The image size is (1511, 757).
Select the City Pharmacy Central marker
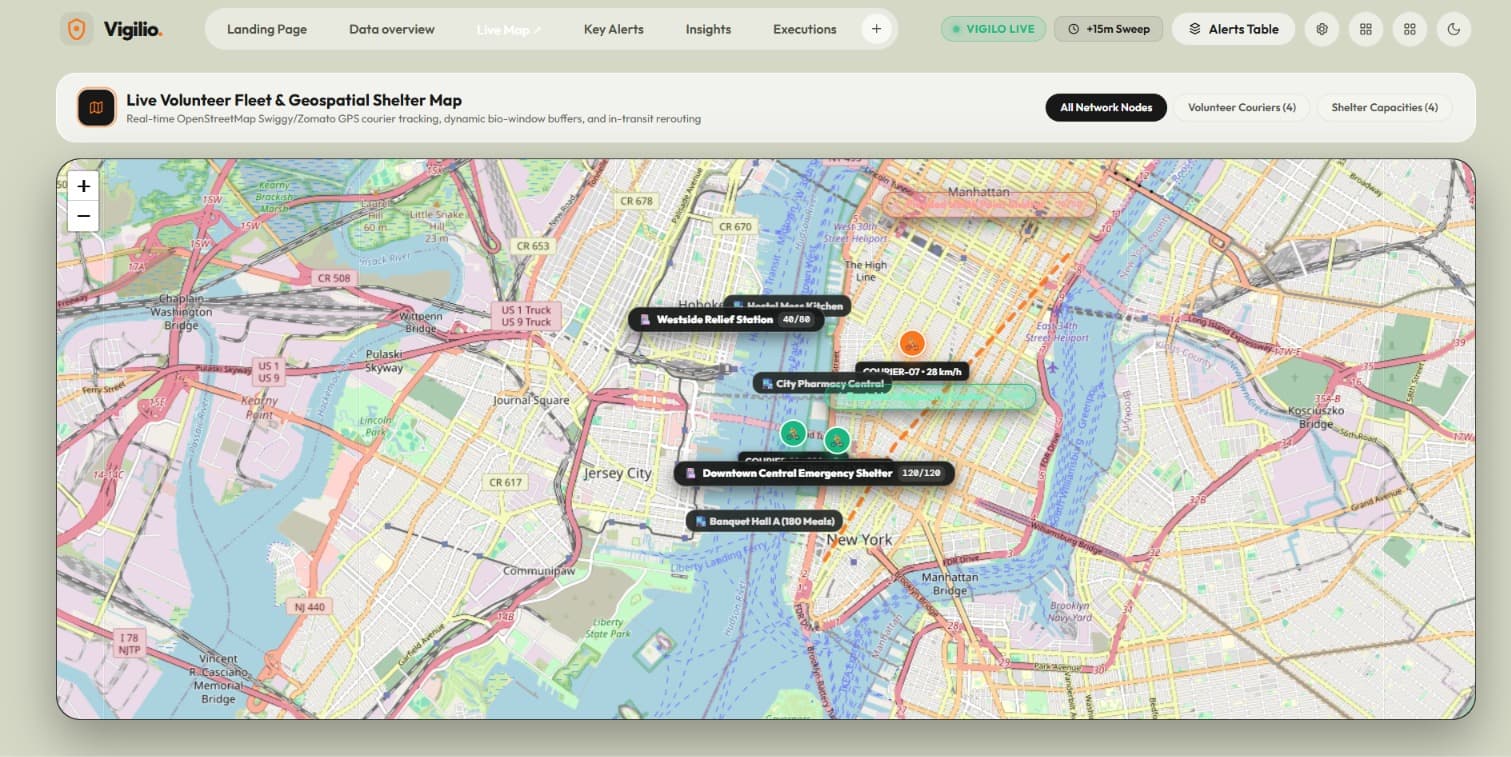(822, 384)
